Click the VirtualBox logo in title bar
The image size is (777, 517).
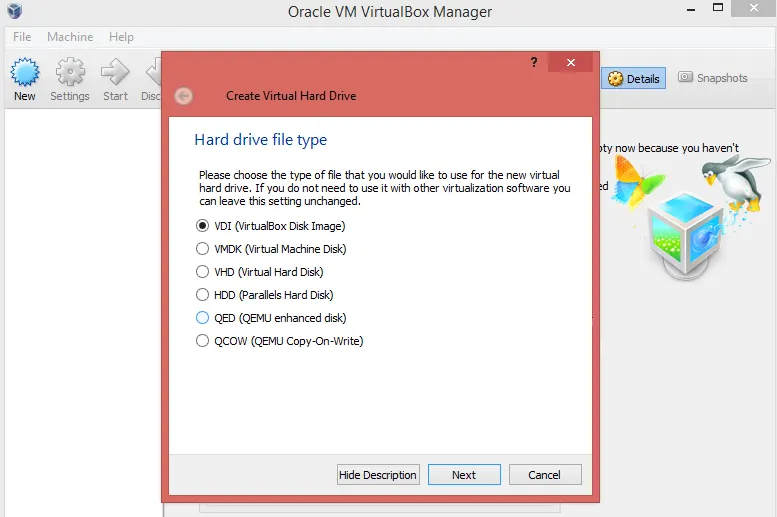[14, 10]
